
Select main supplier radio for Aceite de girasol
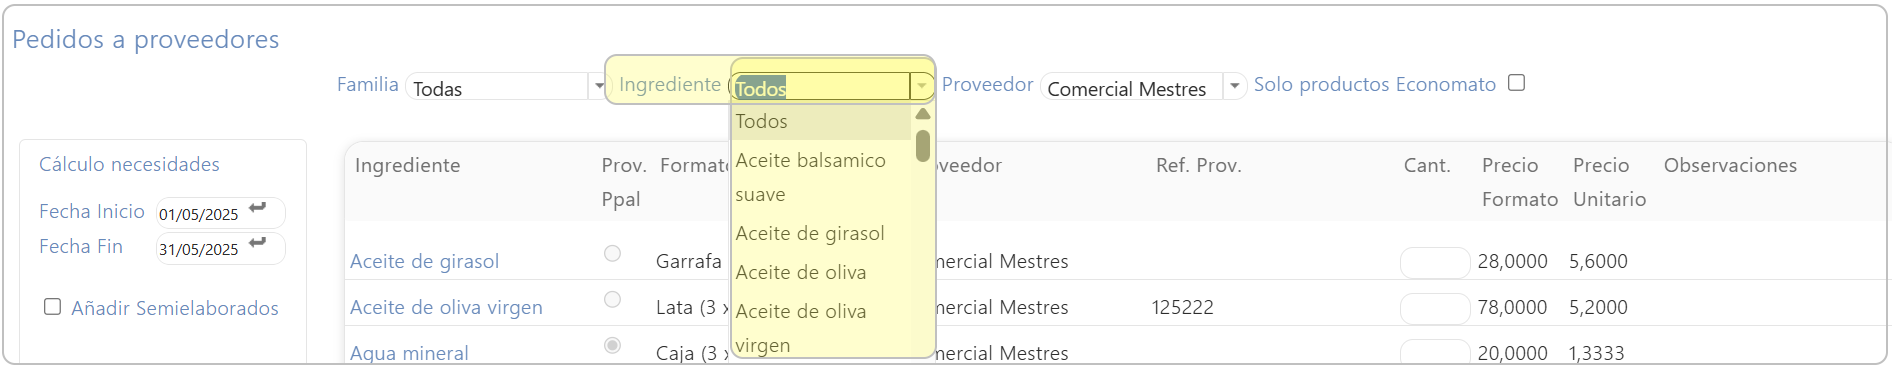tap(613, 254)
